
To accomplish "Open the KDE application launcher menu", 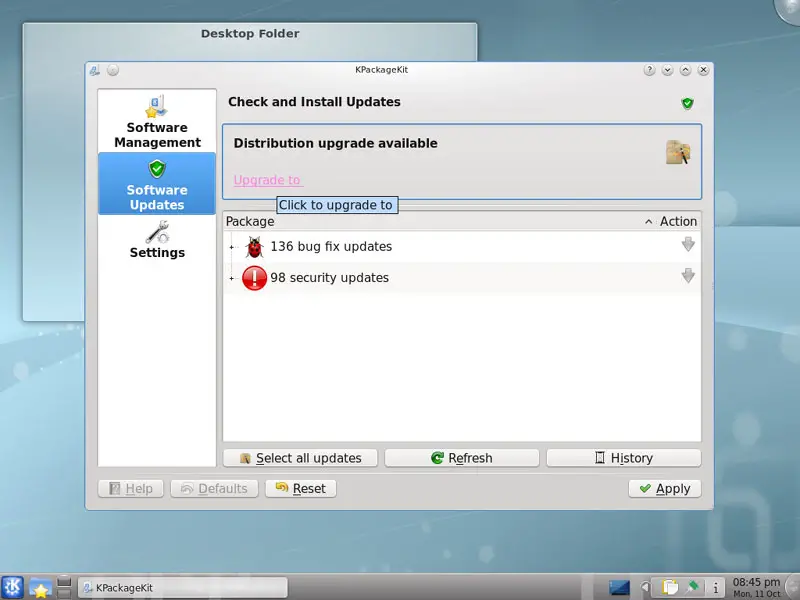I will (x=12, y=587).
